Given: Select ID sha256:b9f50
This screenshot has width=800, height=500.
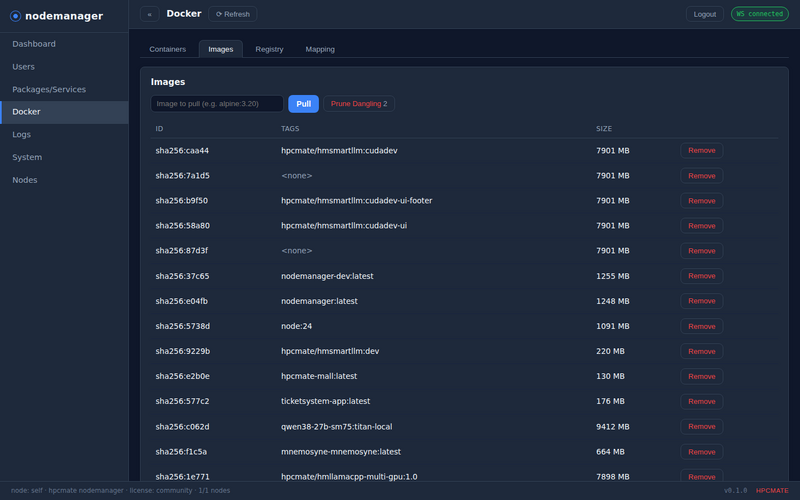Looking at the screenshot, I should pos(182,201).
